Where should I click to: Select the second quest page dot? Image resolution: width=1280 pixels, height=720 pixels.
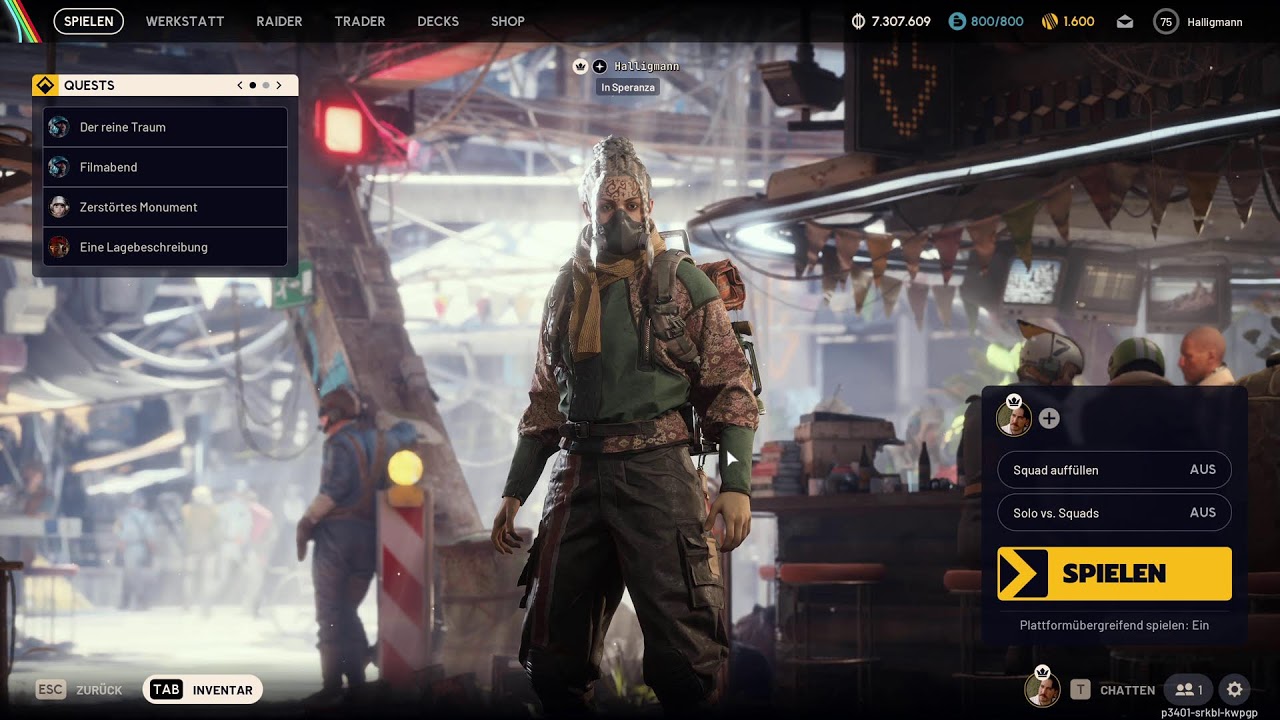coord(265,86)
